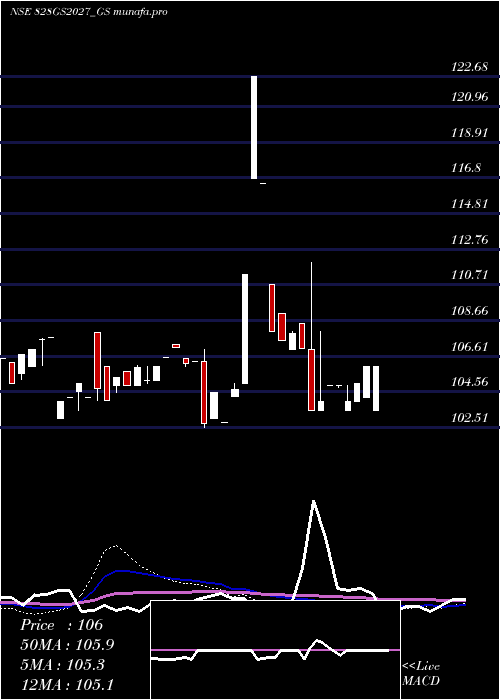
Task: Click the 108.66 price level label
Action: click(x=469, y=311)
